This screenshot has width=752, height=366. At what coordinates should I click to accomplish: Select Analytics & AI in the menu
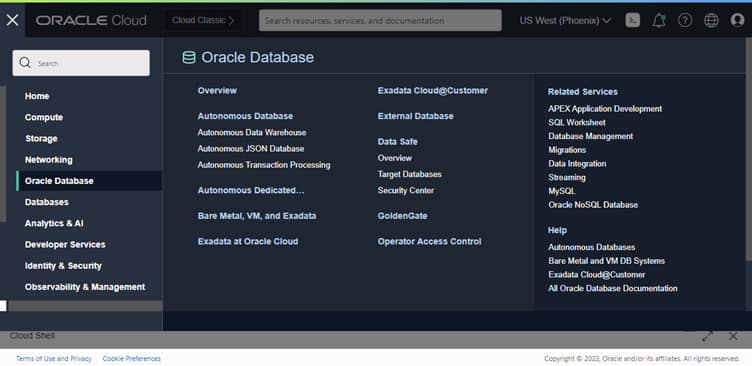point(54,223)
